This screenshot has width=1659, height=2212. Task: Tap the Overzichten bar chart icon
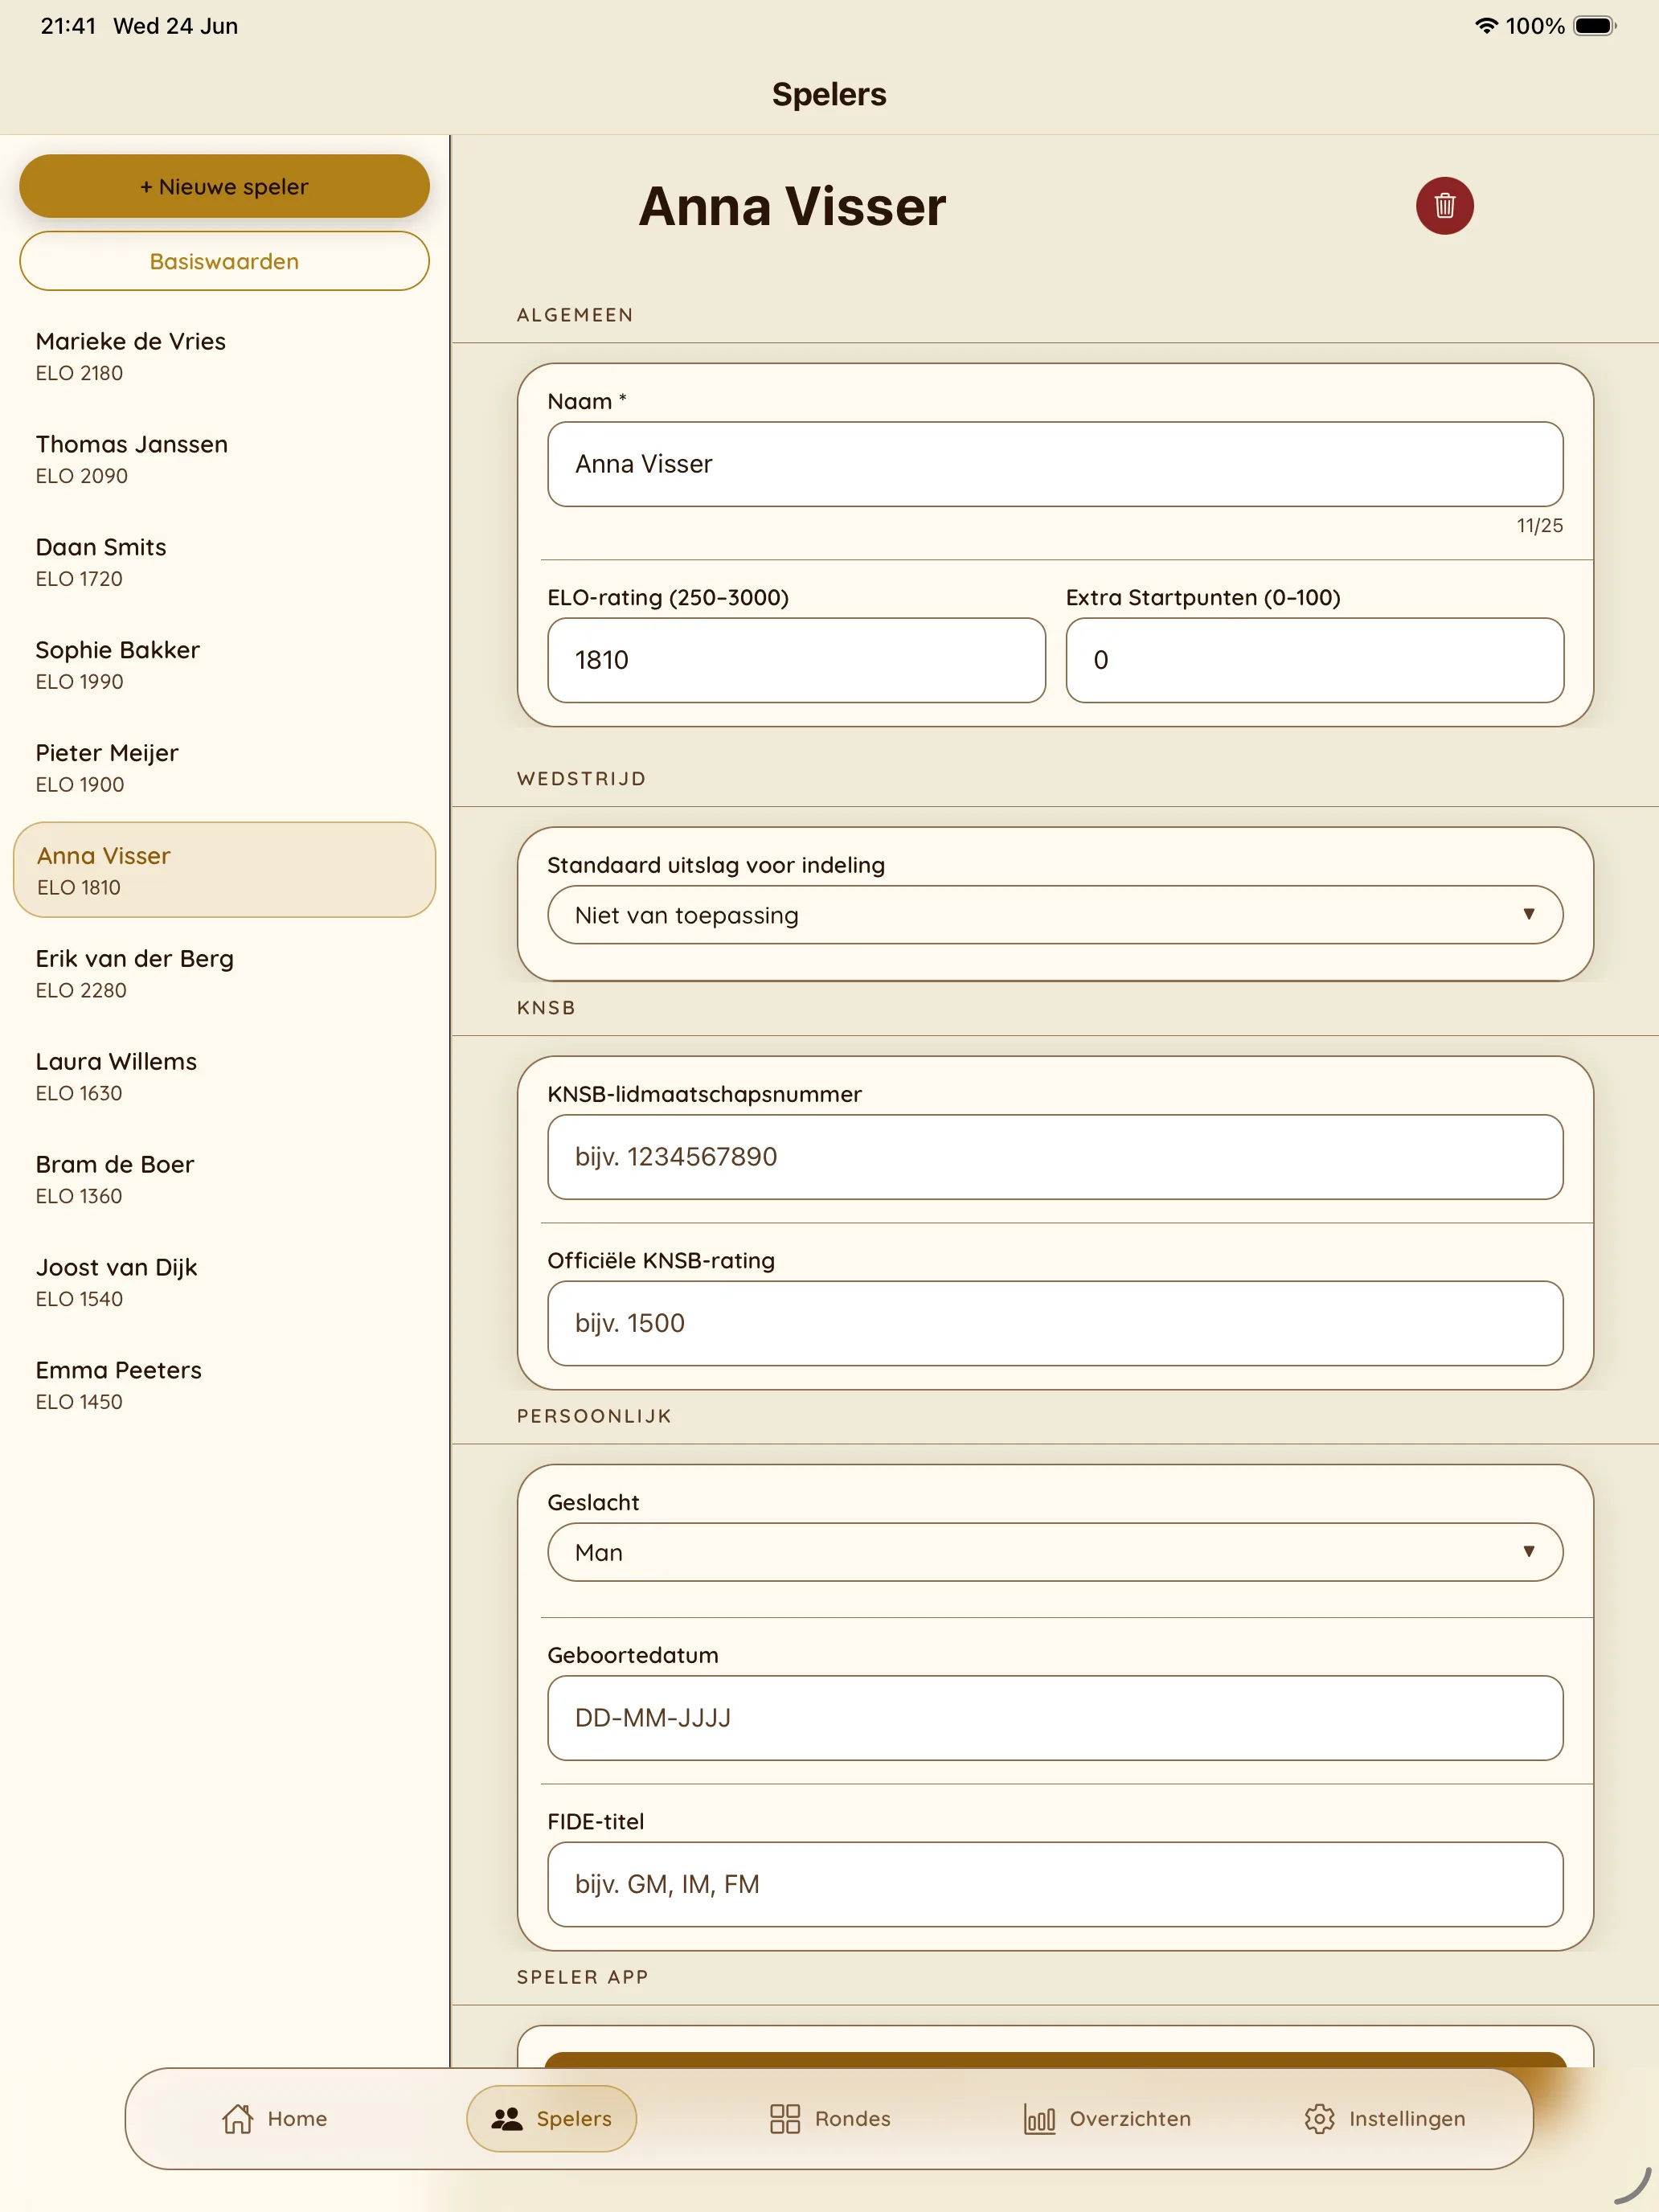click(1039, 2118)
